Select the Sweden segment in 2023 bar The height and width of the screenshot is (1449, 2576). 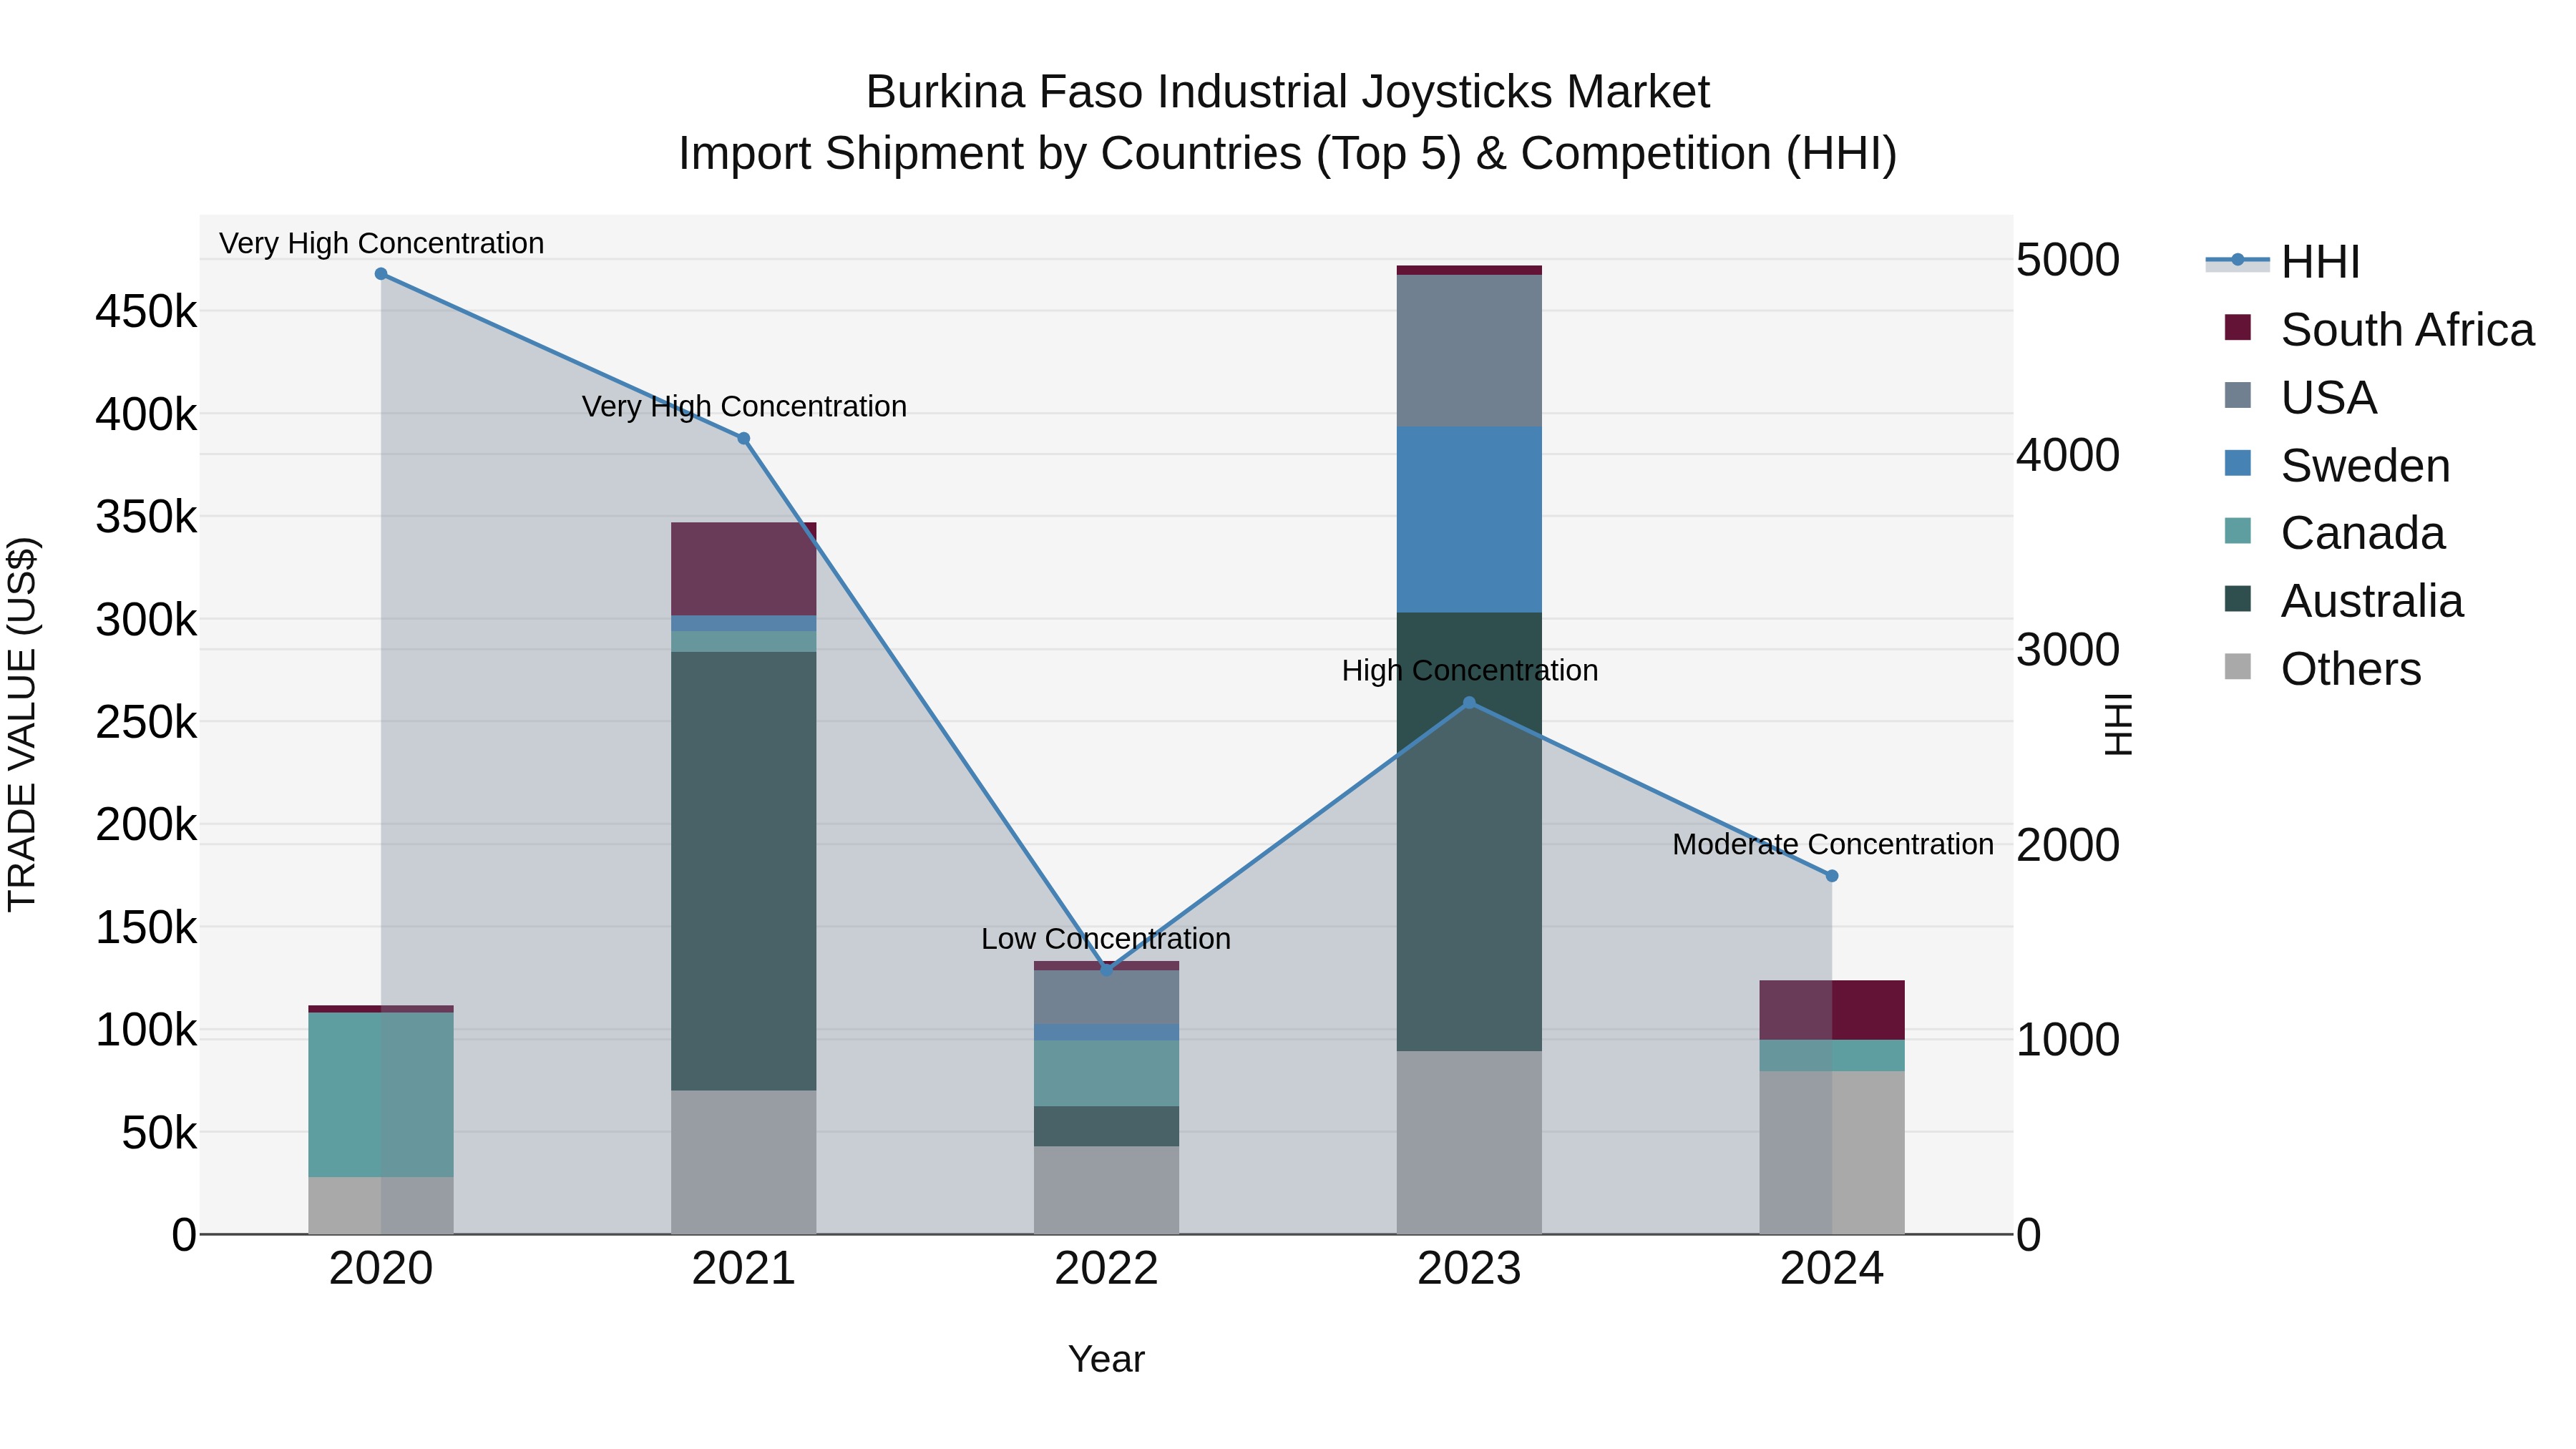(x=1469, y=520)
